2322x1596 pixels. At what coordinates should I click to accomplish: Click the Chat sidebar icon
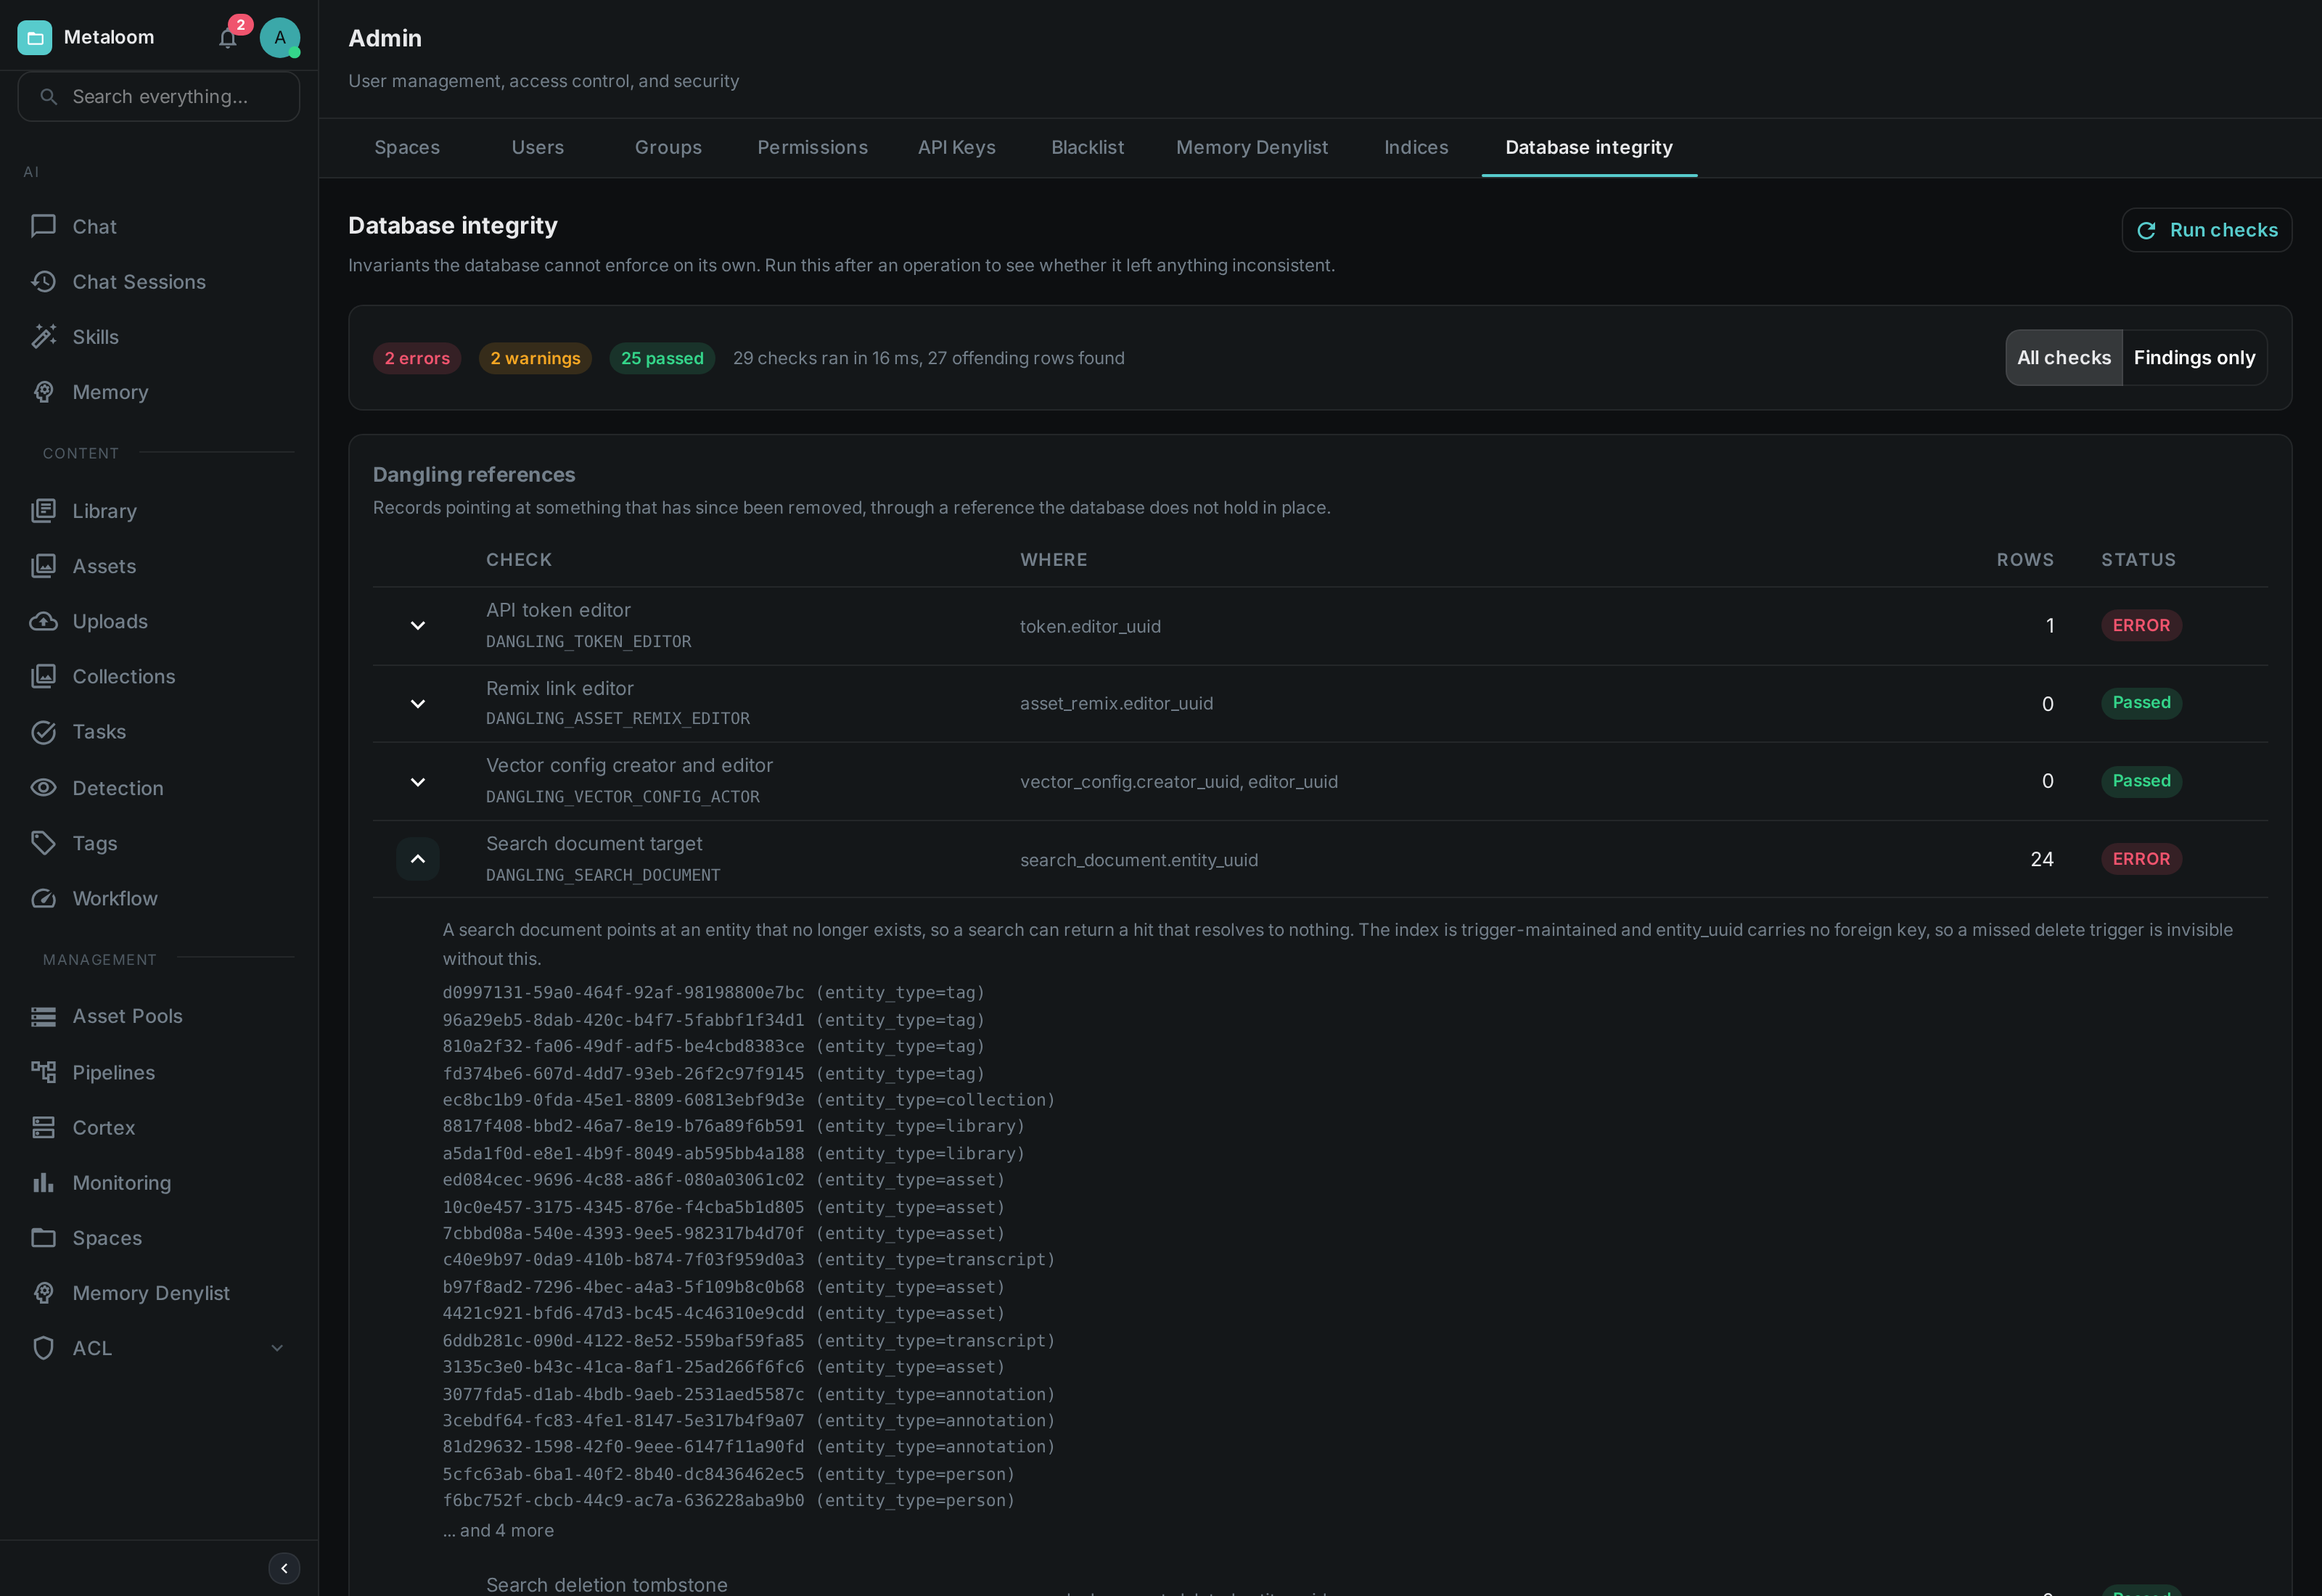coord(43,227)
